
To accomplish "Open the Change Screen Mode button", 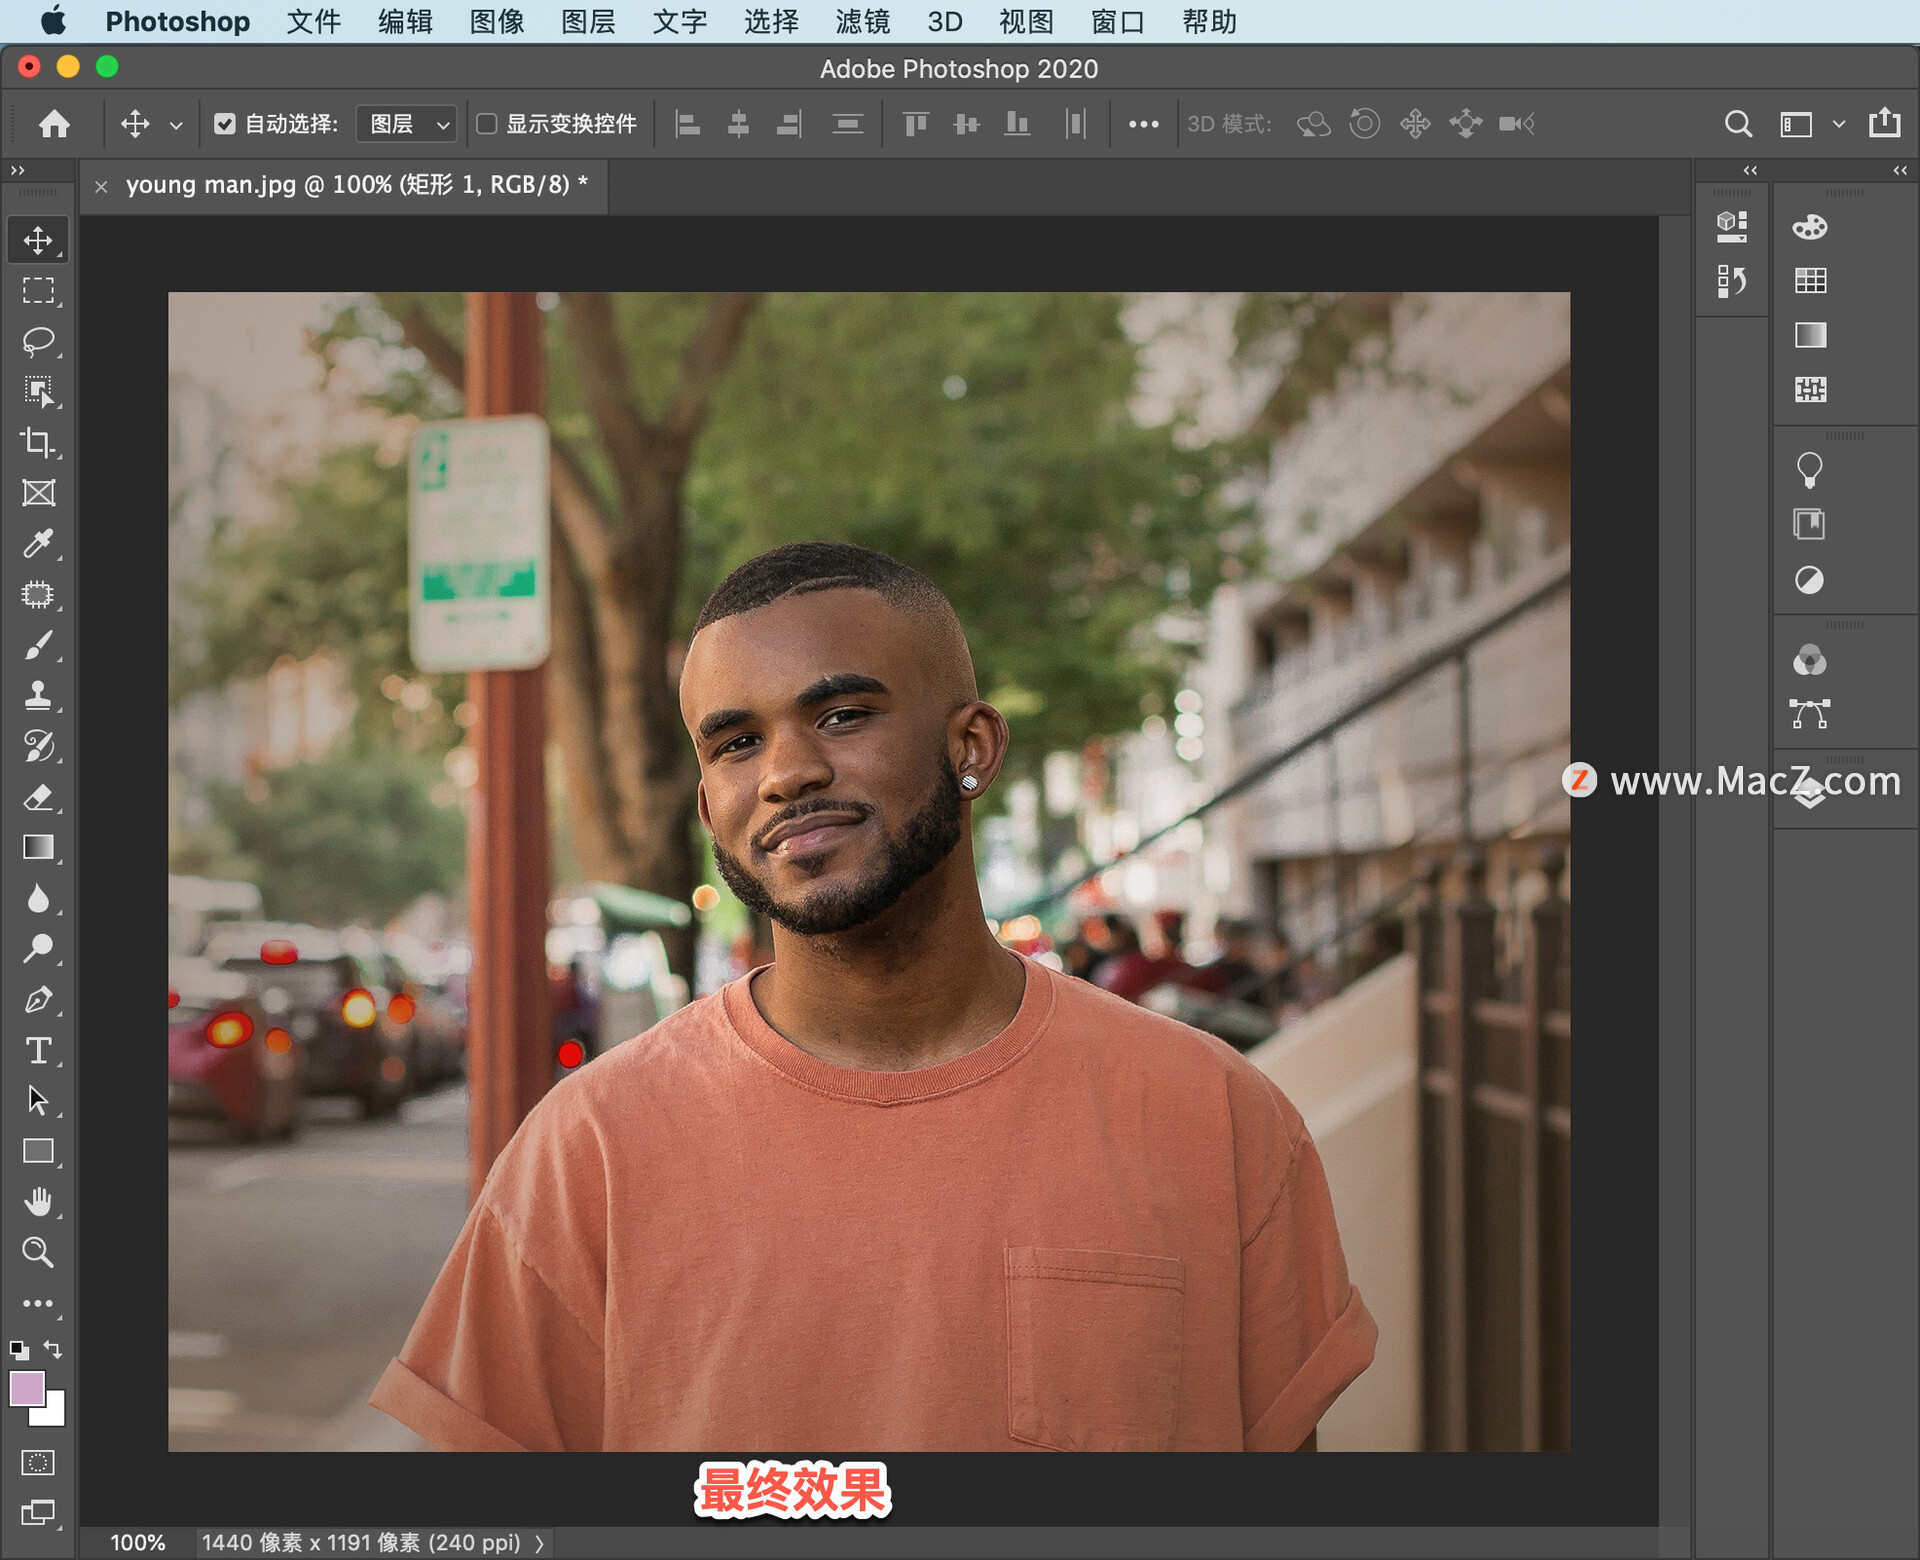I will [x=38, y=1512].
